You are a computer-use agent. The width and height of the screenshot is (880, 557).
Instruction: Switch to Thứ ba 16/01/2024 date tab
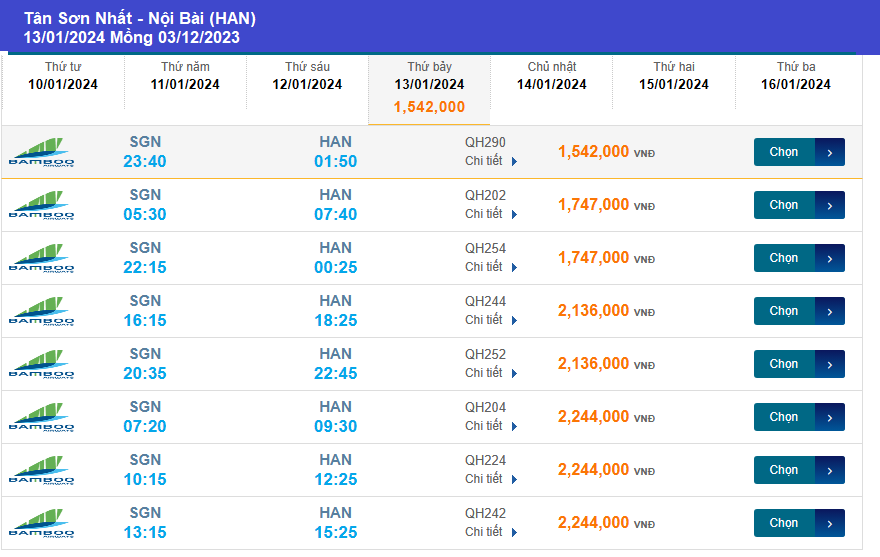tap(796, 76)
